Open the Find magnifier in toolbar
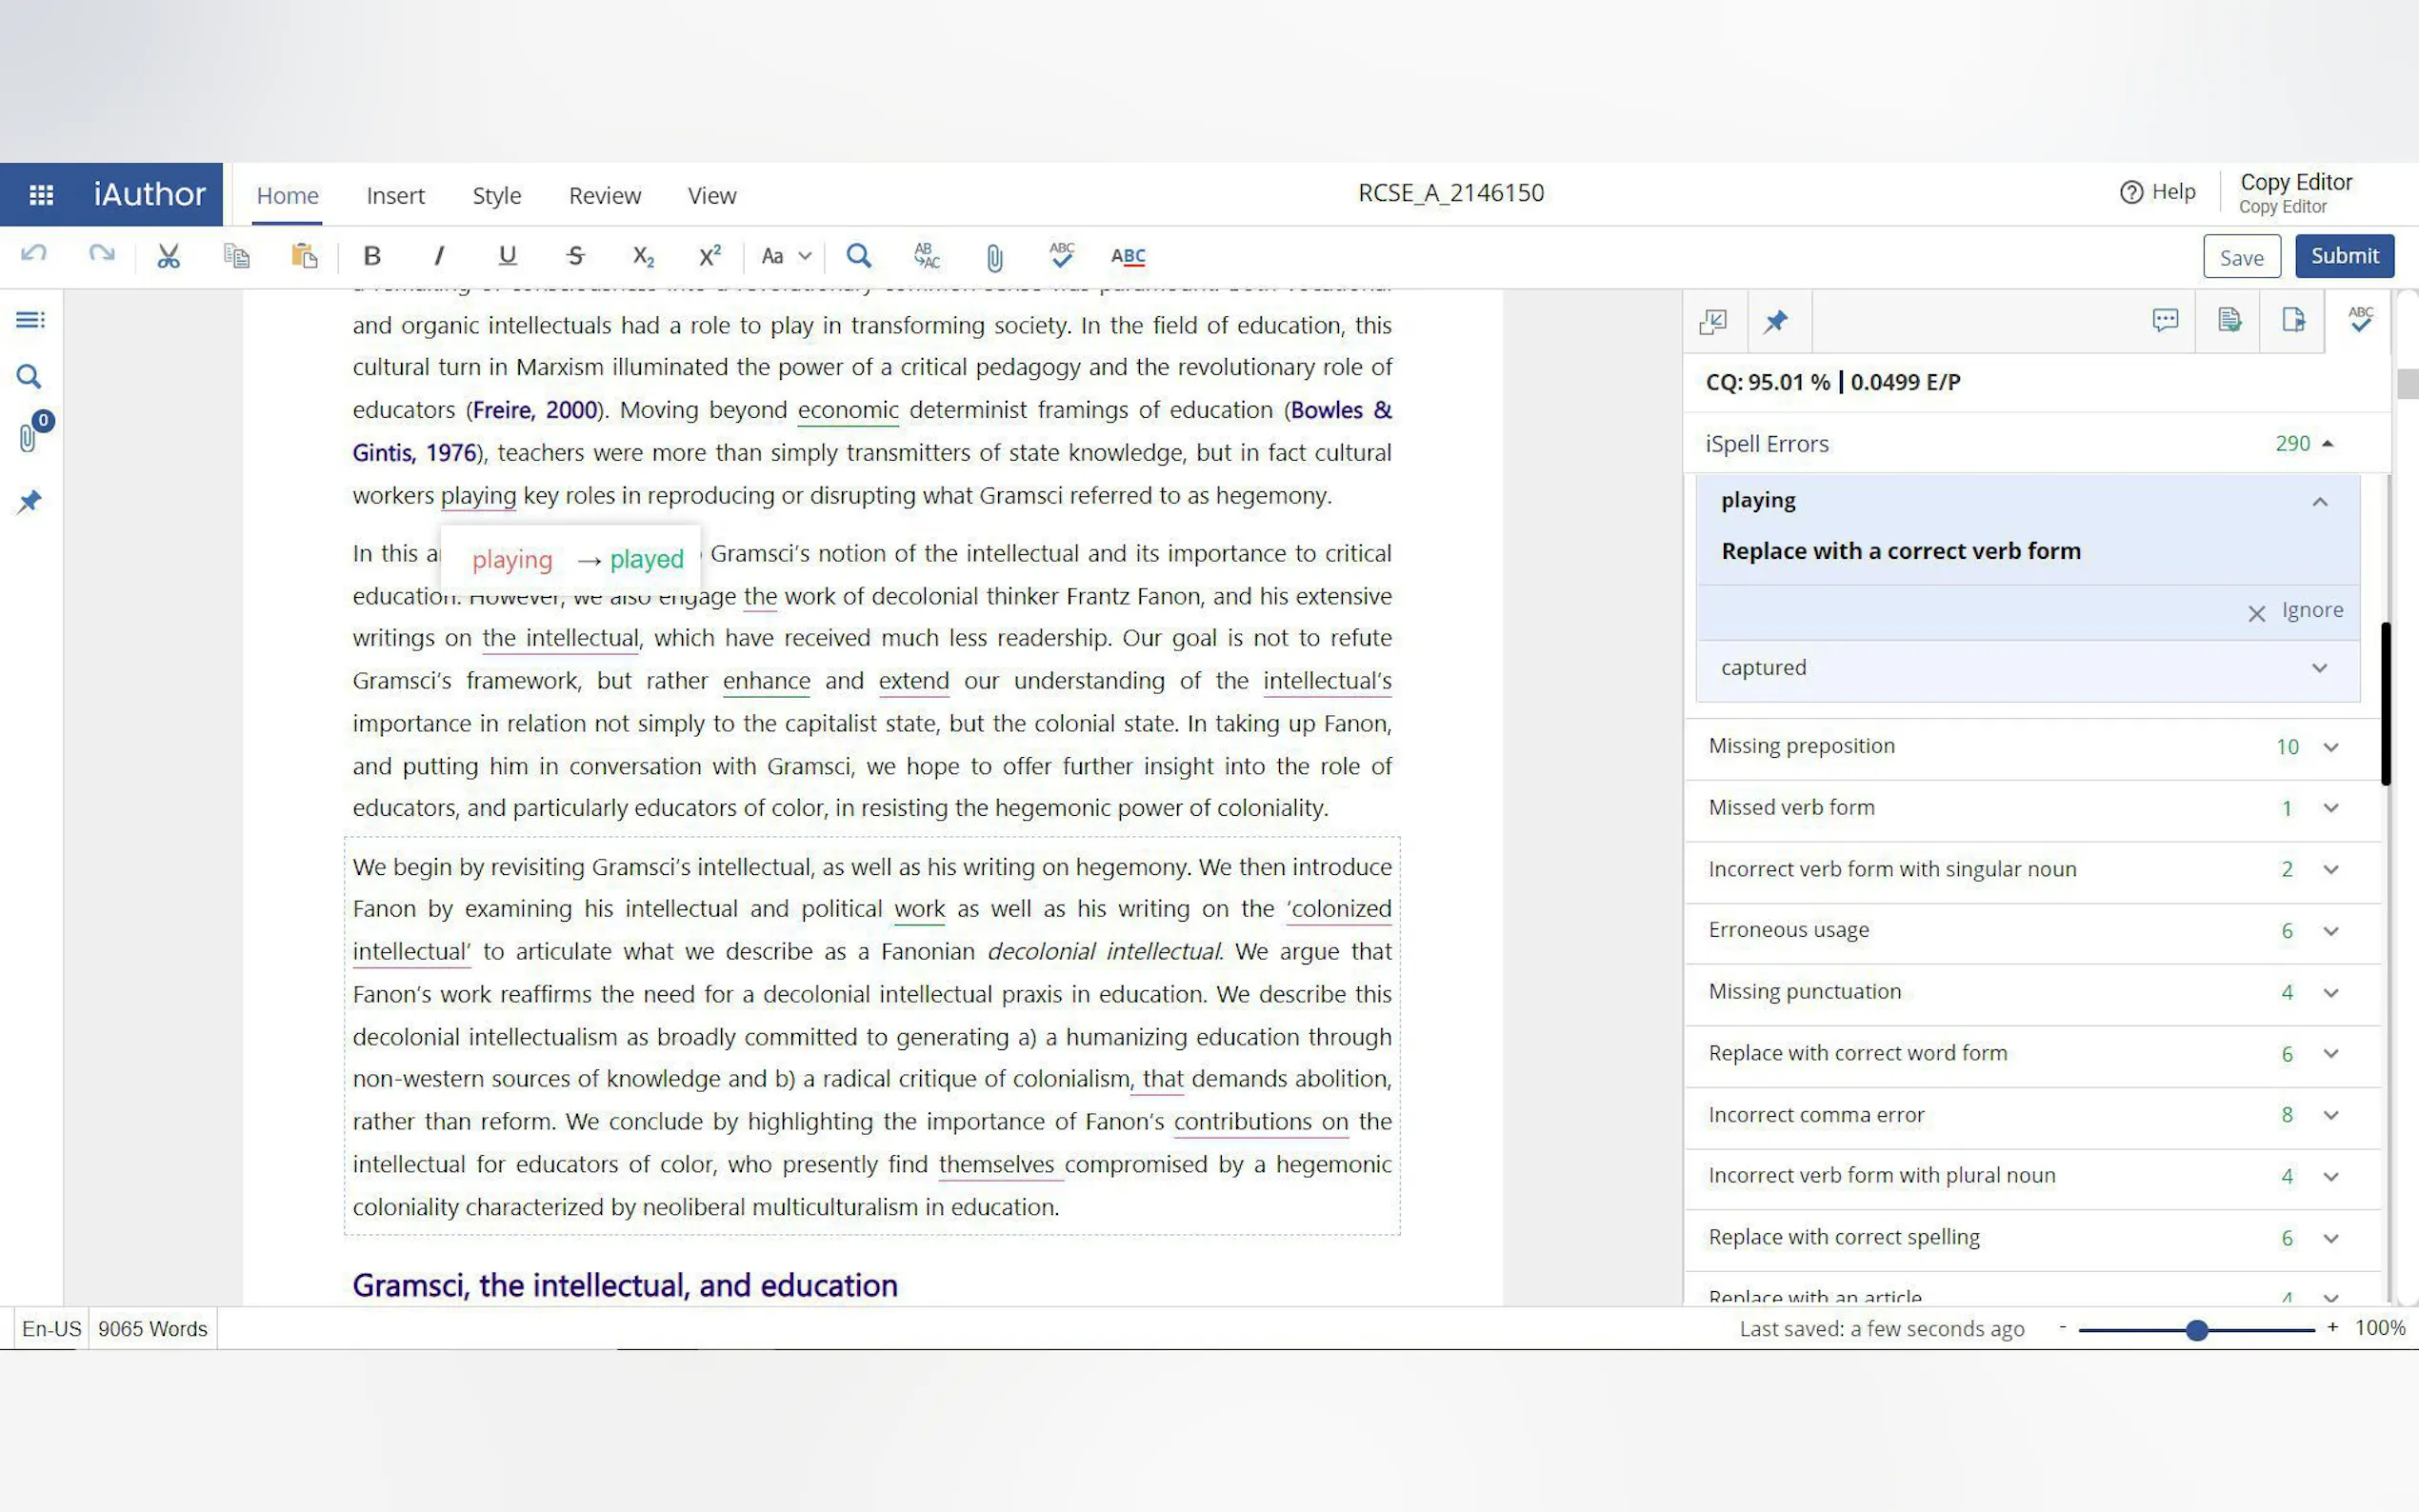The image size is (2419, 1512). [858, 256]
